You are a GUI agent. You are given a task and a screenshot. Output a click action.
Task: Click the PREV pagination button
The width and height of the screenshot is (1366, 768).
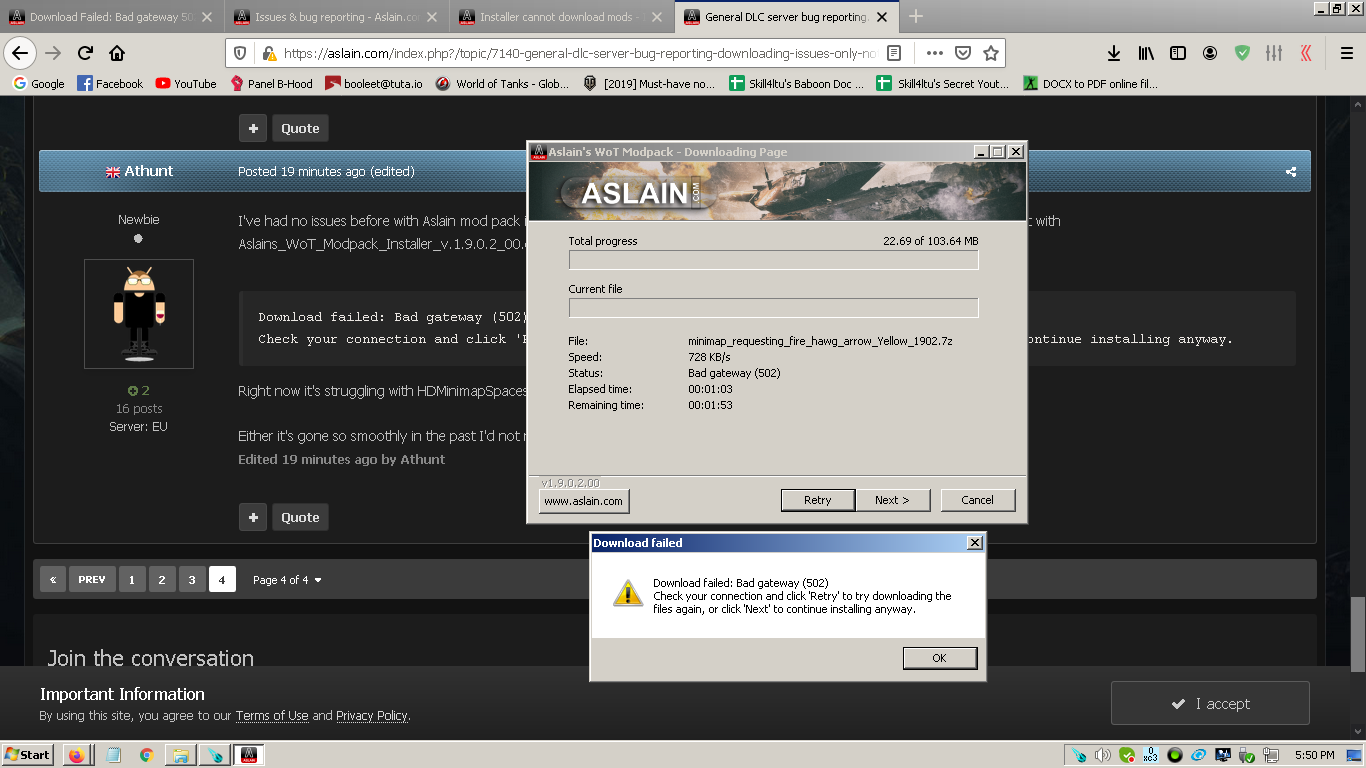92,580
